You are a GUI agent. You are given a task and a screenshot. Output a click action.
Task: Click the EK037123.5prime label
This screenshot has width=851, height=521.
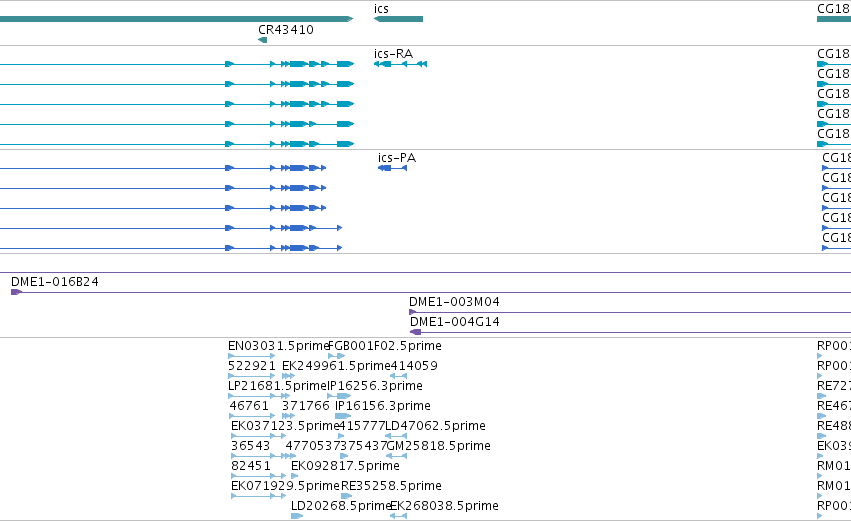(x=285, y=426)
